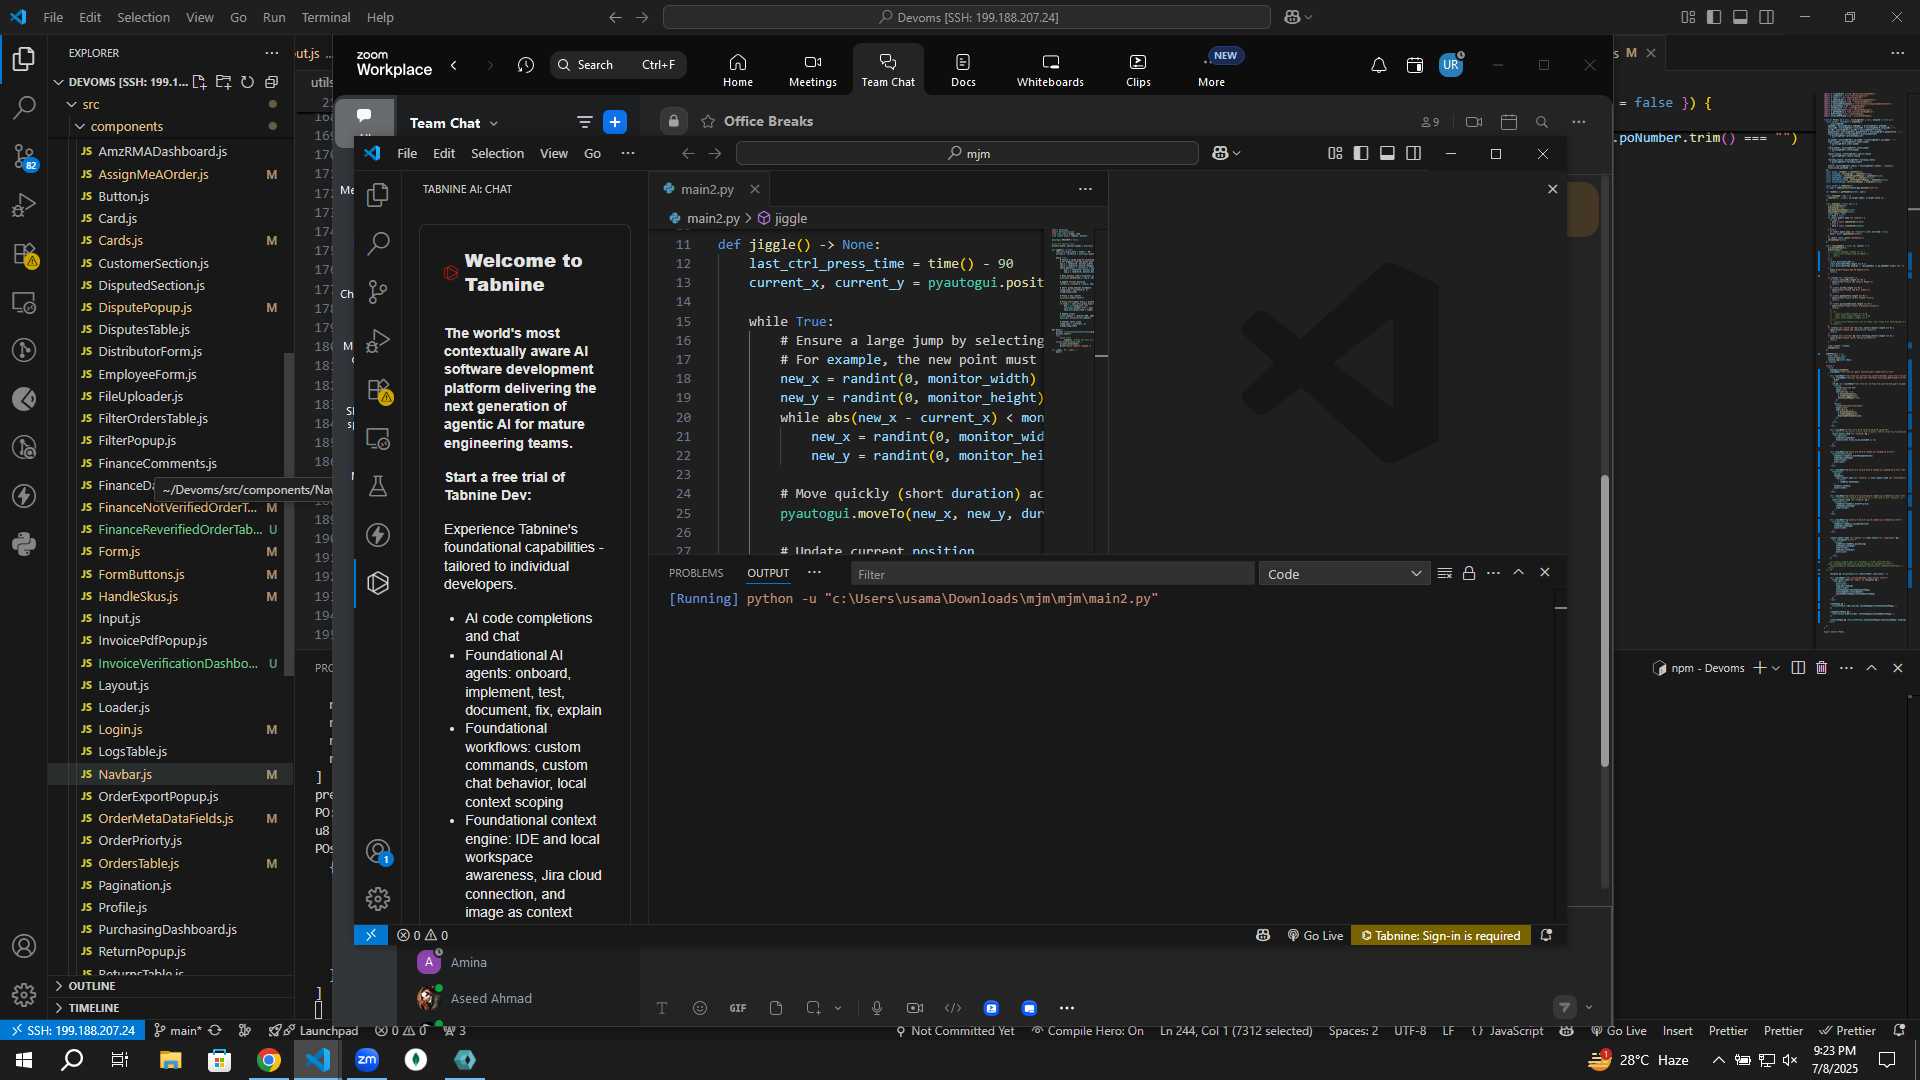Image resolution: width=1920 pixels, height=1080 pixels.
Task: Click SSH: 199.188.207.24 remote indicator
Action: tap(71, 1031)
